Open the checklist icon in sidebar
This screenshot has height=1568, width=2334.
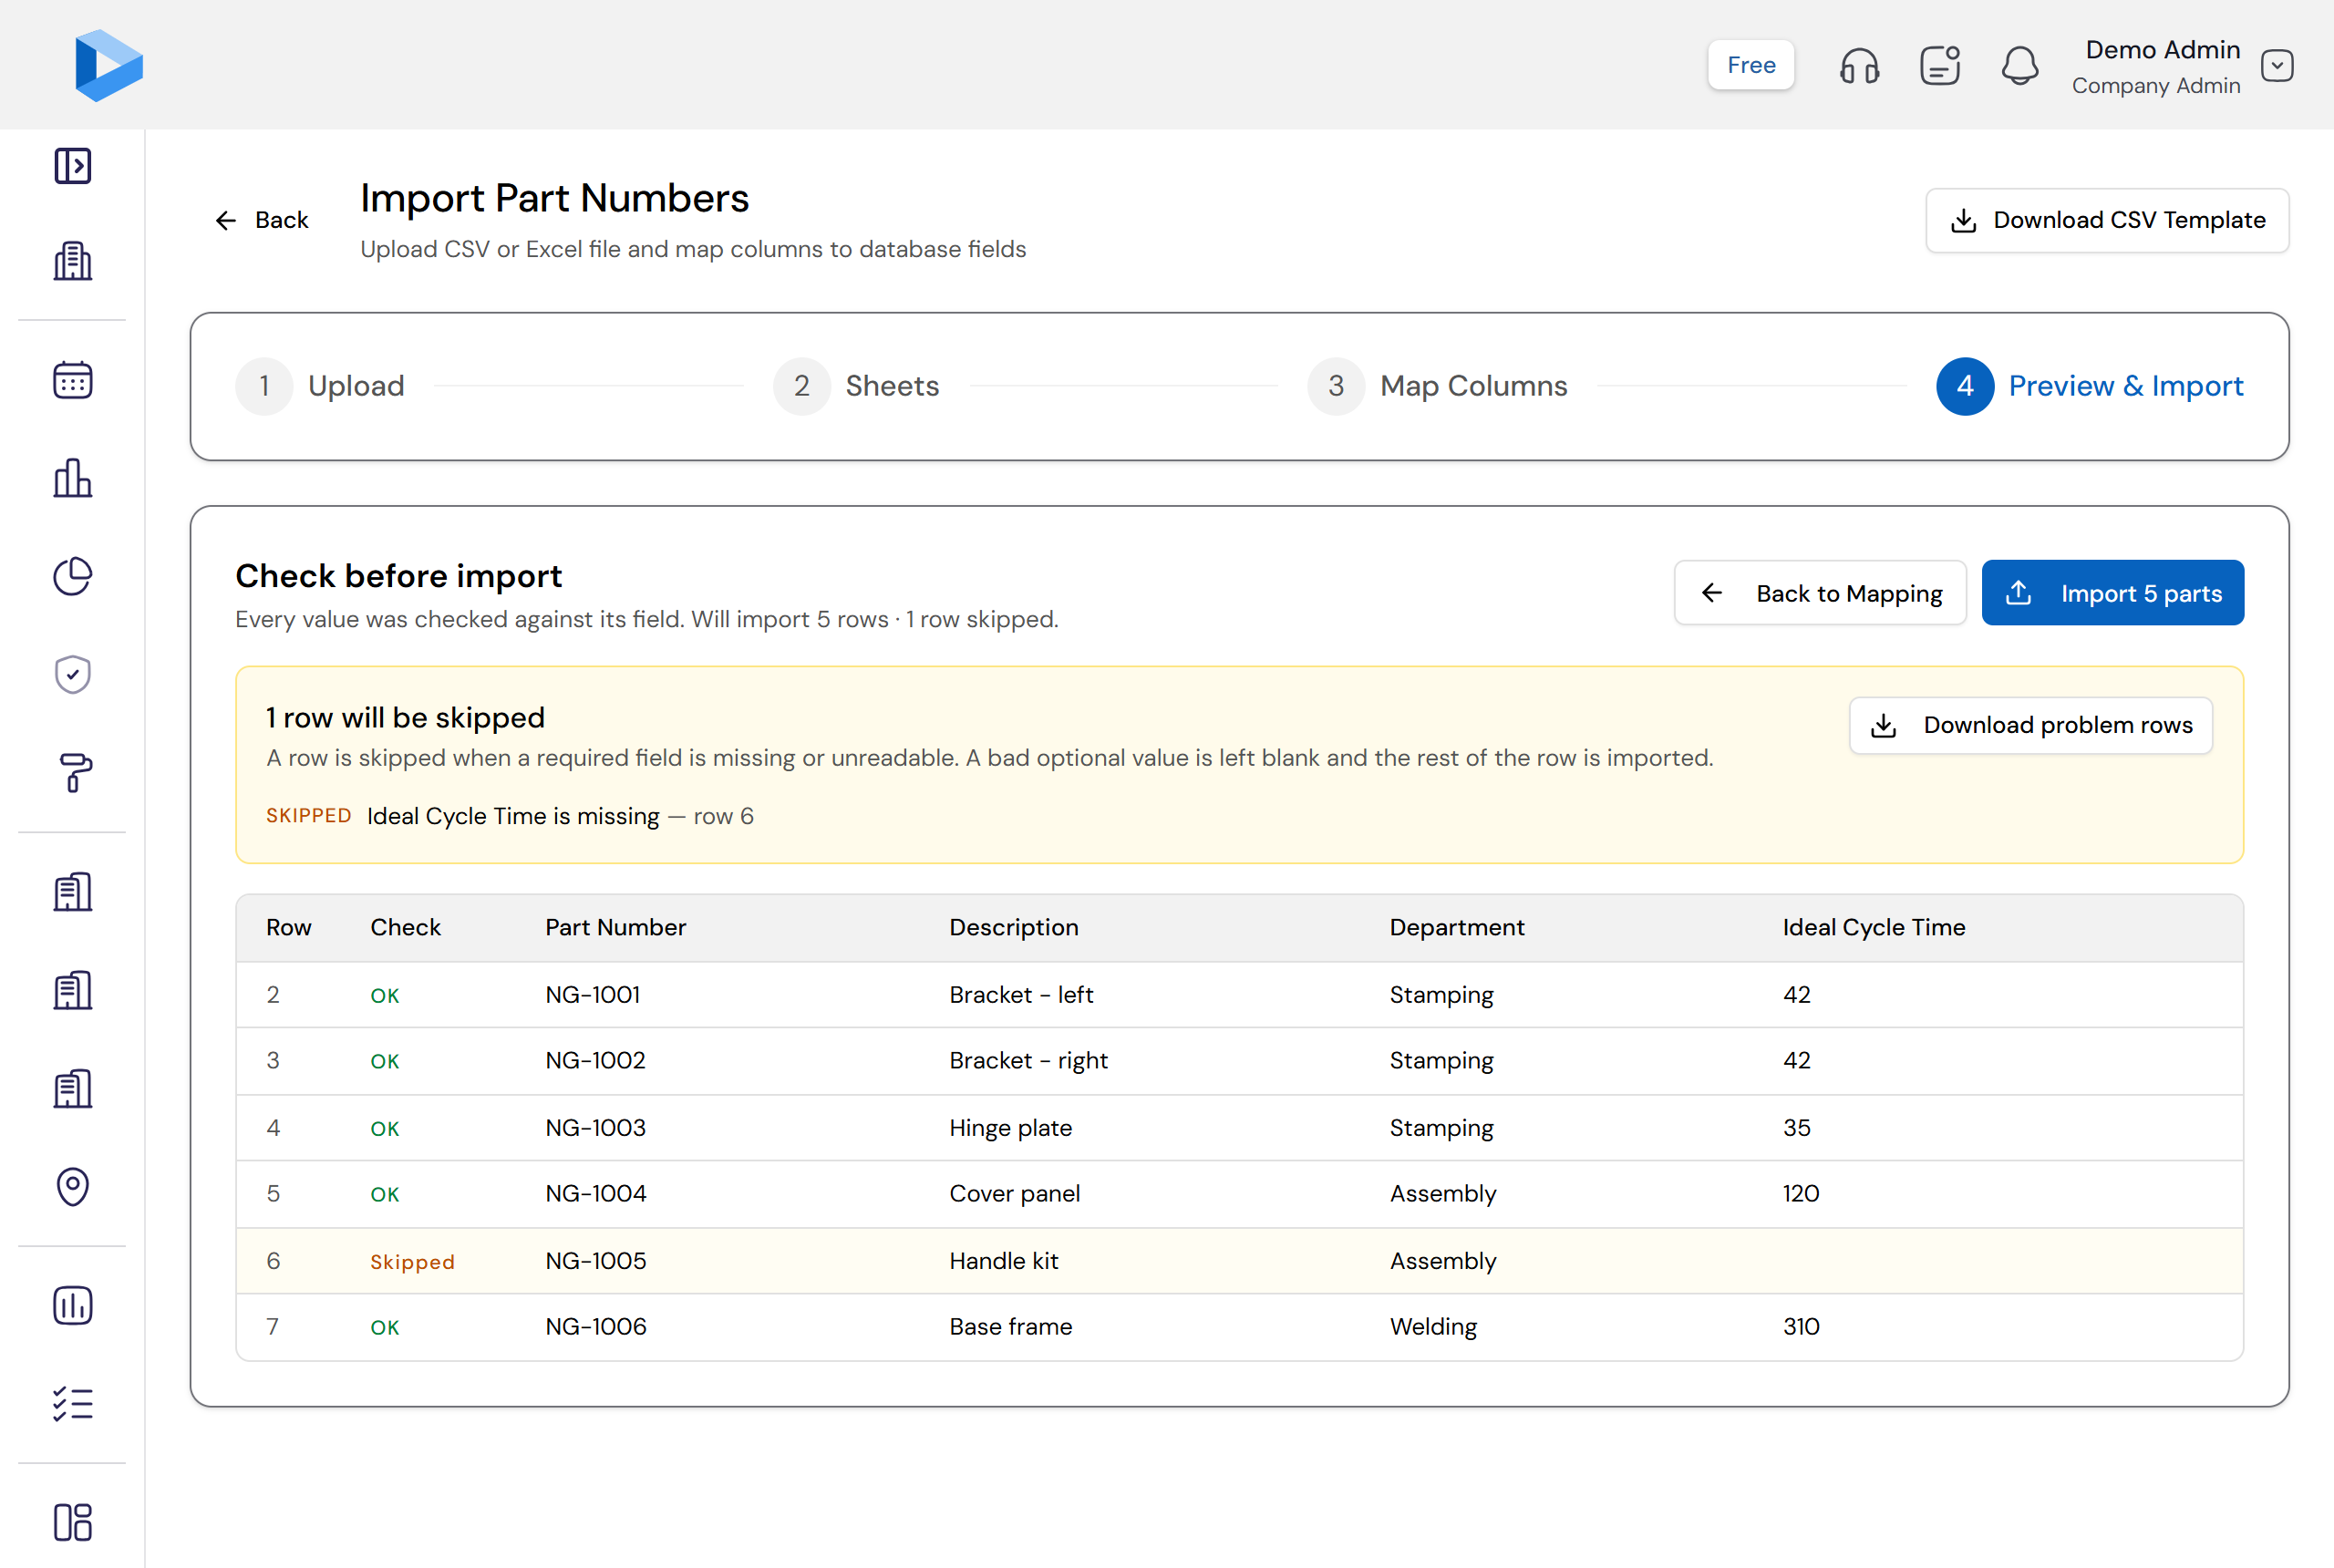pos(72,1403)
